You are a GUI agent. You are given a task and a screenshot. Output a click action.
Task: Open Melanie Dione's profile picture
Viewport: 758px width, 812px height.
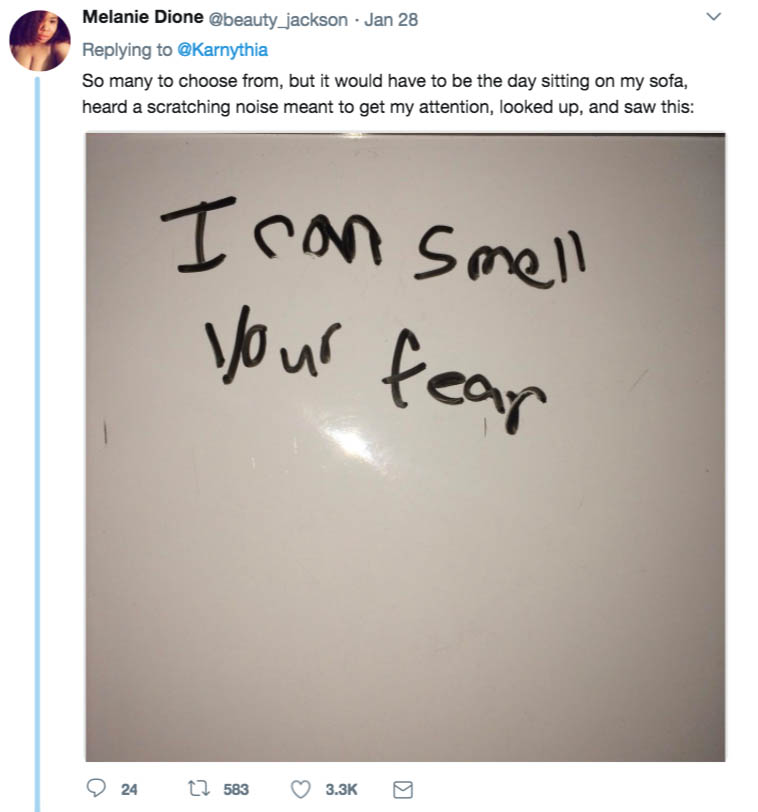pyautogui.click(x=40, y=40)
